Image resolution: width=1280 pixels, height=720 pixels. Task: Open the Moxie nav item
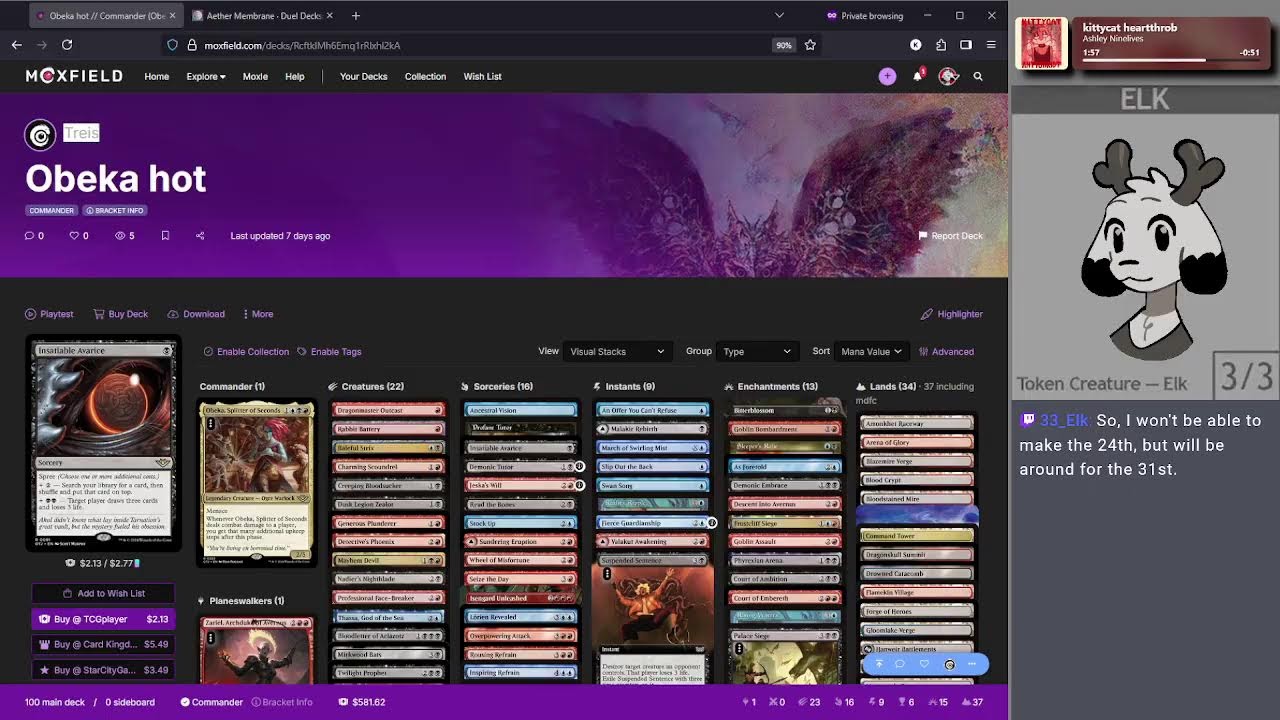(255, 76)
